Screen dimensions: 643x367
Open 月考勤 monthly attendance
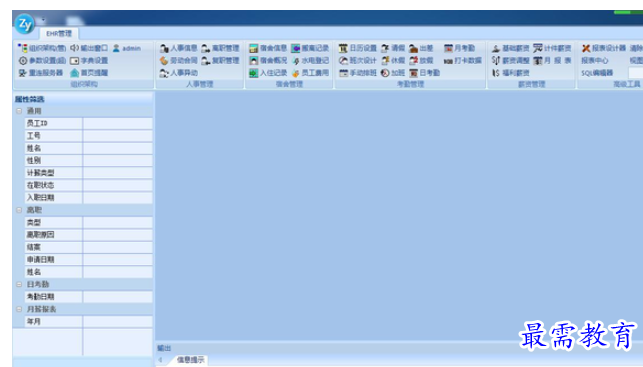[x=459, y=48]
